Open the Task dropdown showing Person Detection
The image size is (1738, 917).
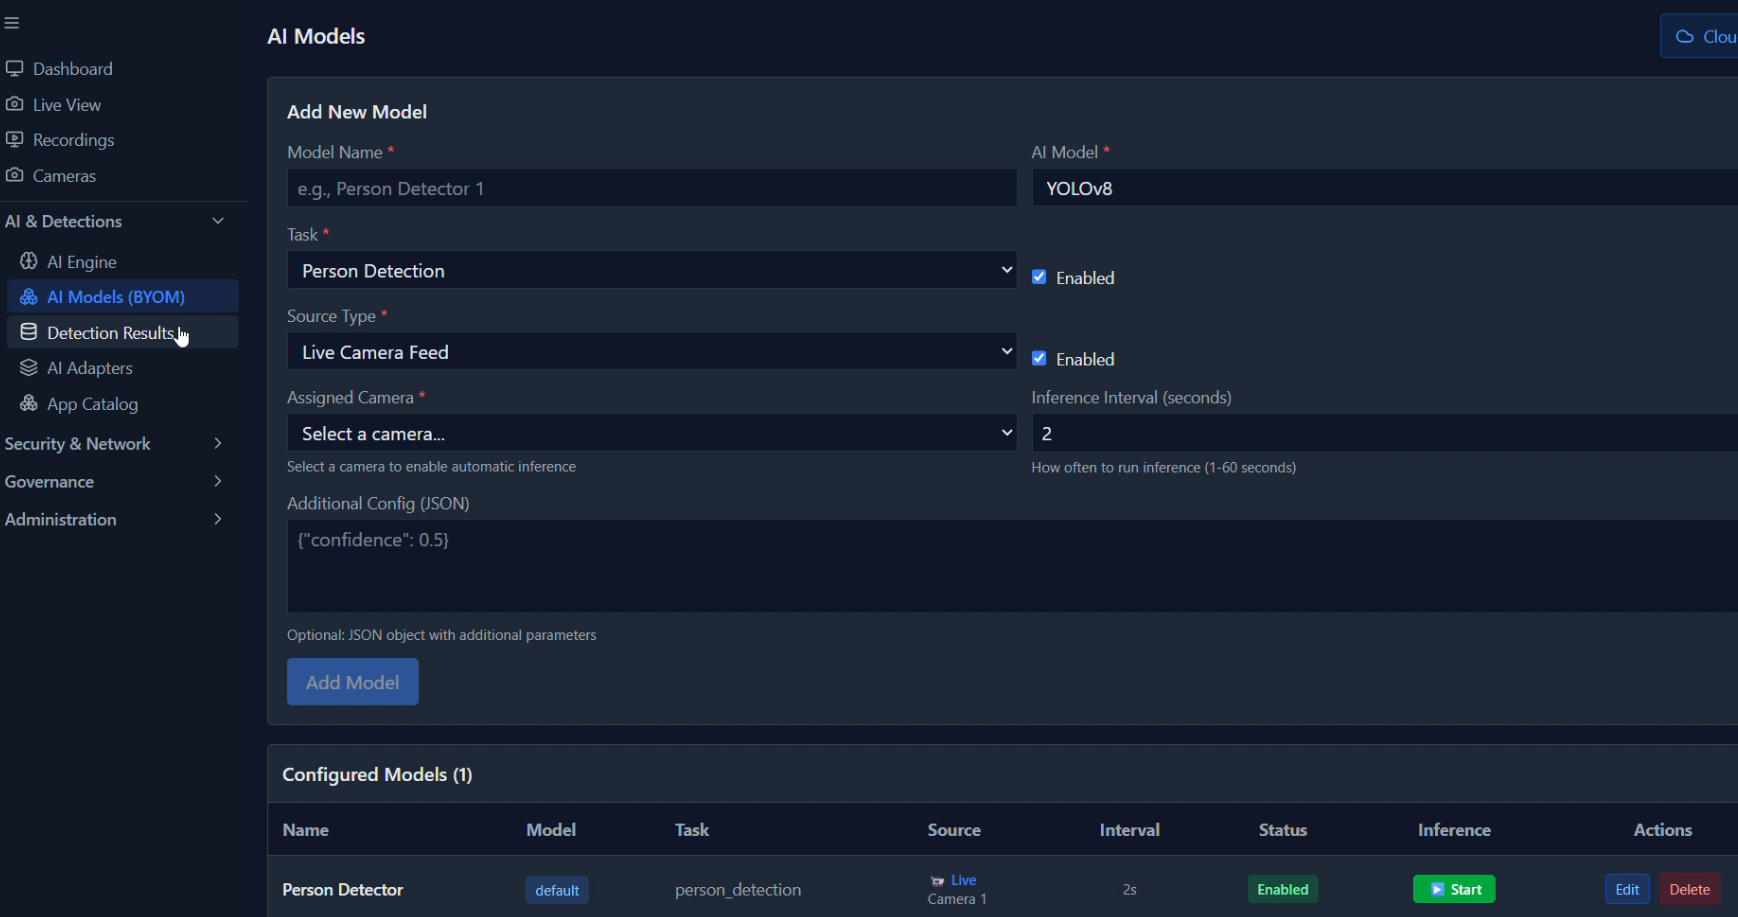652,270
